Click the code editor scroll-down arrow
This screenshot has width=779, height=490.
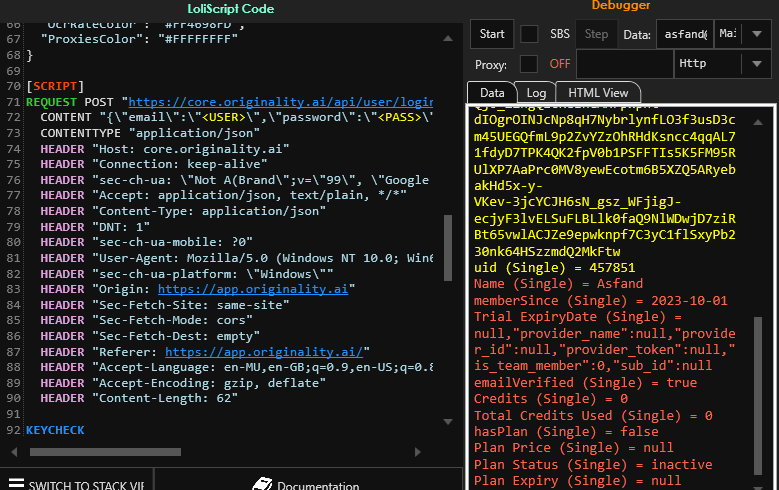click(x=448, y=422)
